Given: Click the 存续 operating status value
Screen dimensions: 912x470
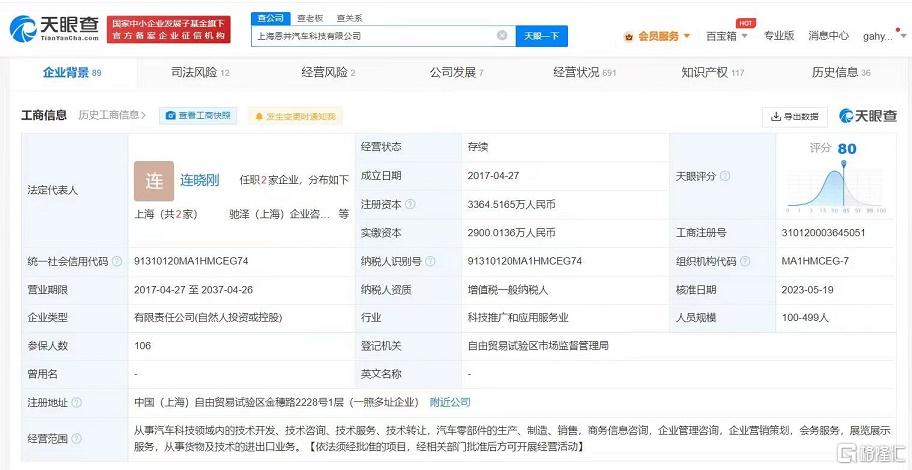Looking at the screenshot, I should (478, 147).
